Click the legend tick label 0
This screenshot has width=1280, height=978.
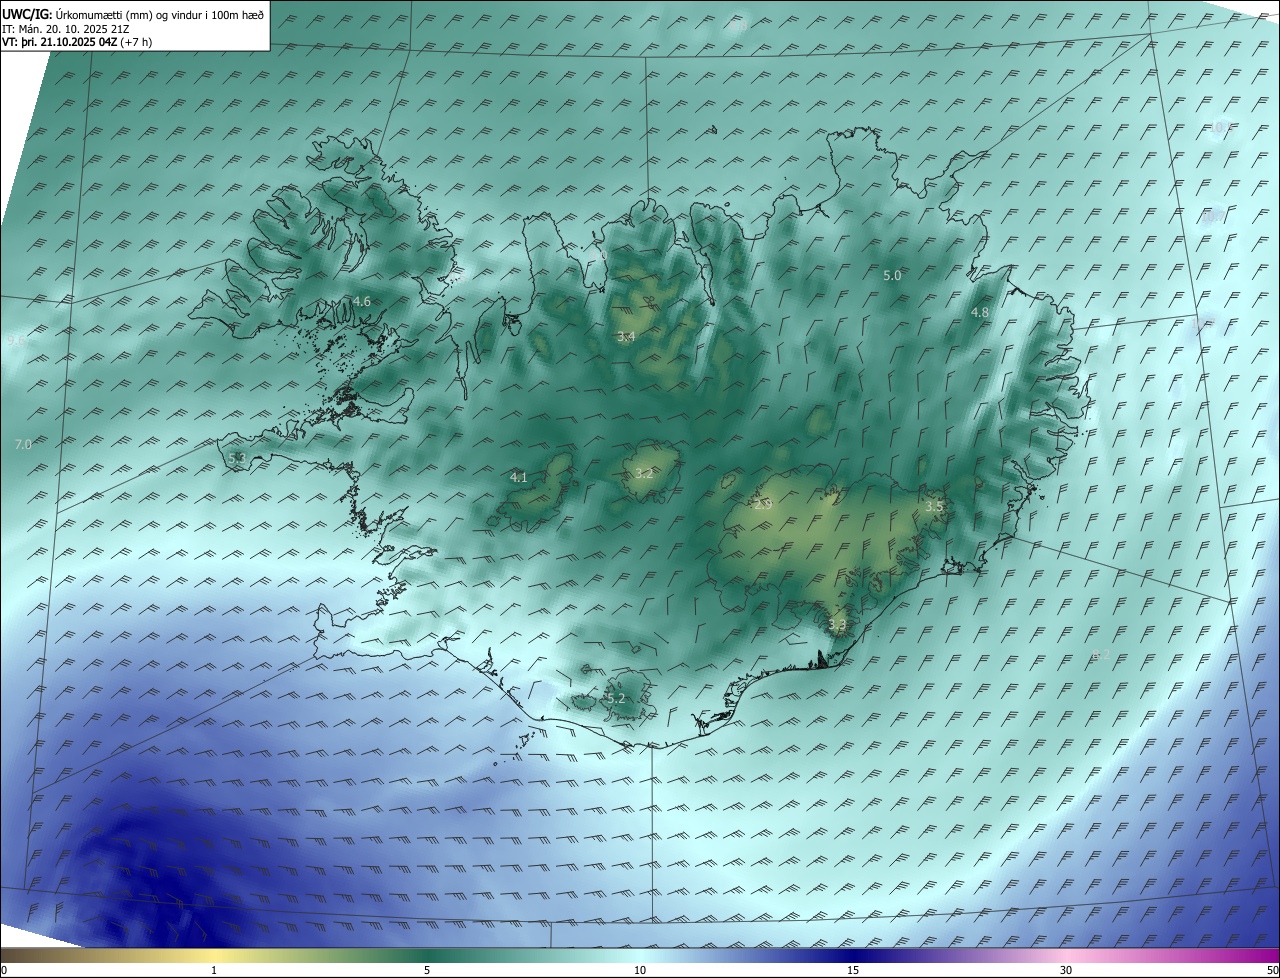[x=4, y=970]
